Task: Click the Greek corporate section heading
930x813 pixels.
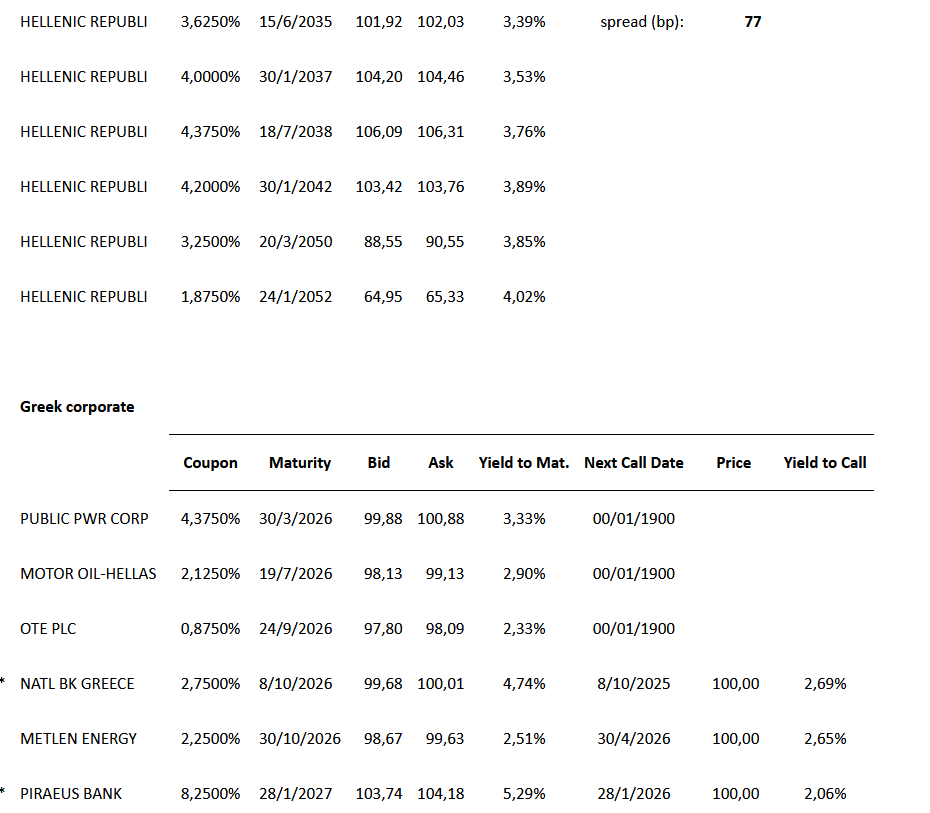Action: click(77, 407)
